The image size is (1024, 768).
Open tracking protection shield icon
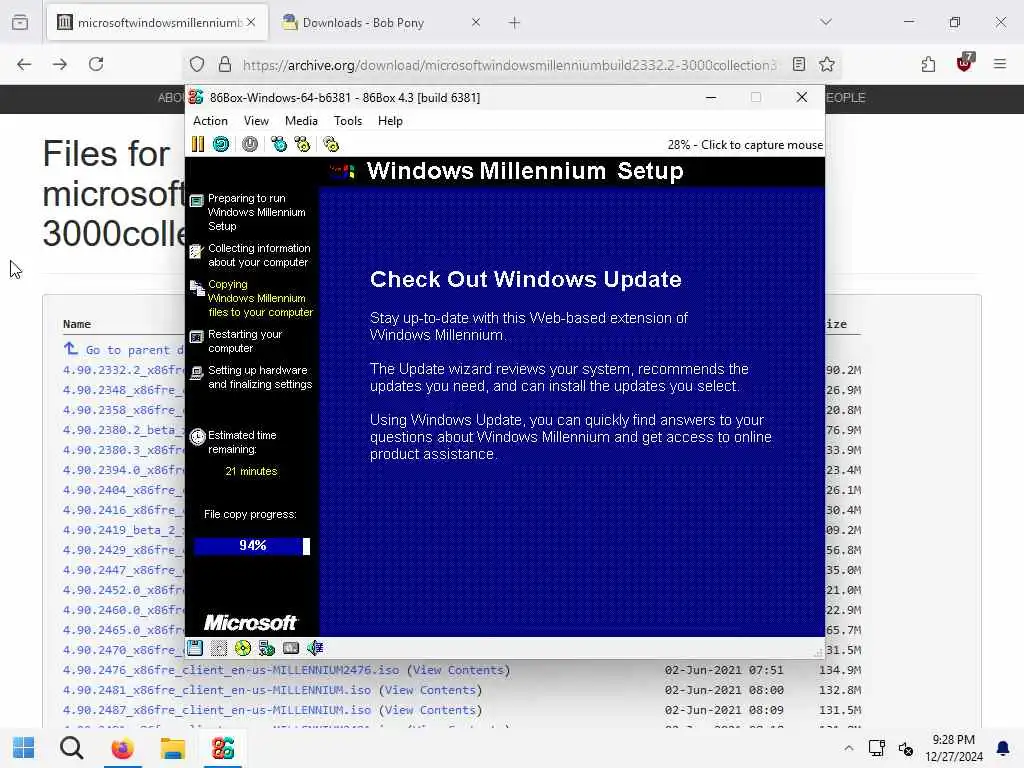[x=197, y=64]
